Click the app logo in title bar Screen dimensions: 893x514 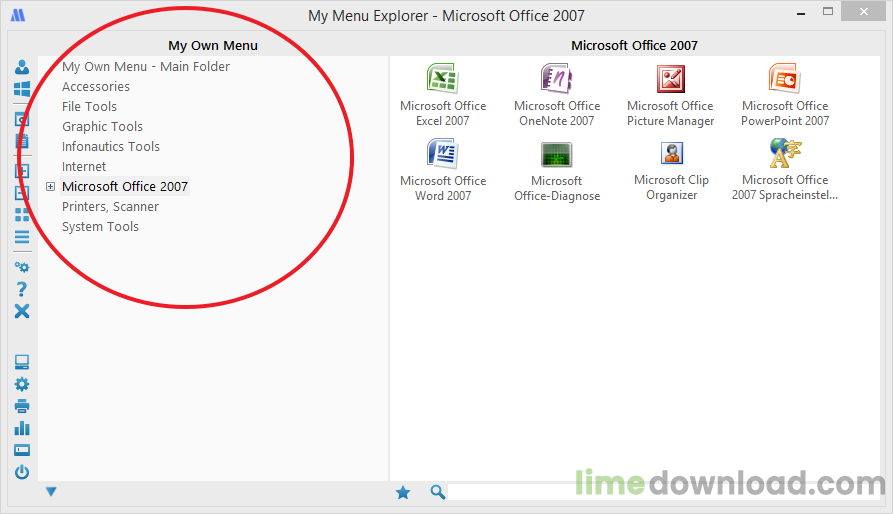(x=18, y=15)
